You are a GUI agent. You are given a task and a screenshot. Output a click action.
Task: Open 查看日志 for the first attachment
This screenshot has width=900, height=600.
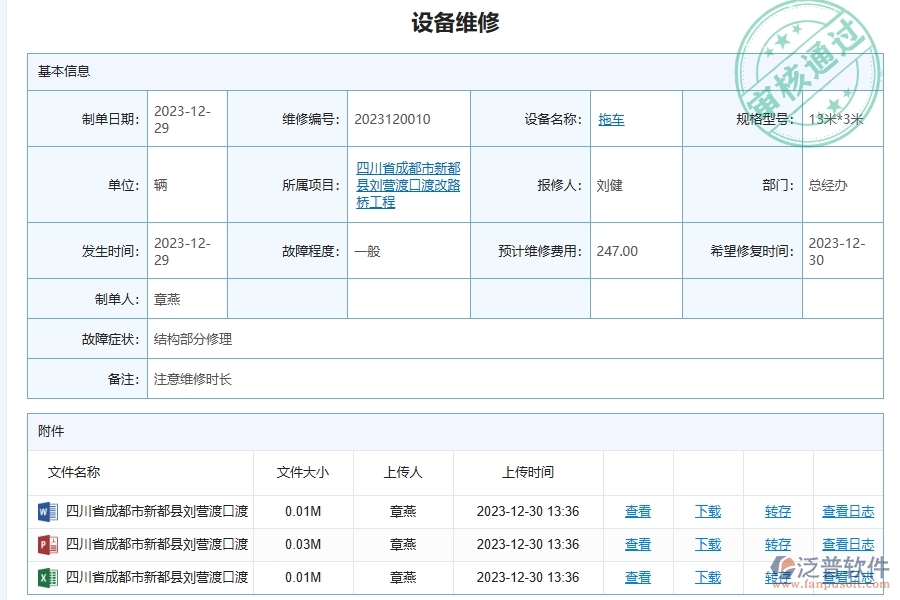pyautogui.click(x=847, y=511)
